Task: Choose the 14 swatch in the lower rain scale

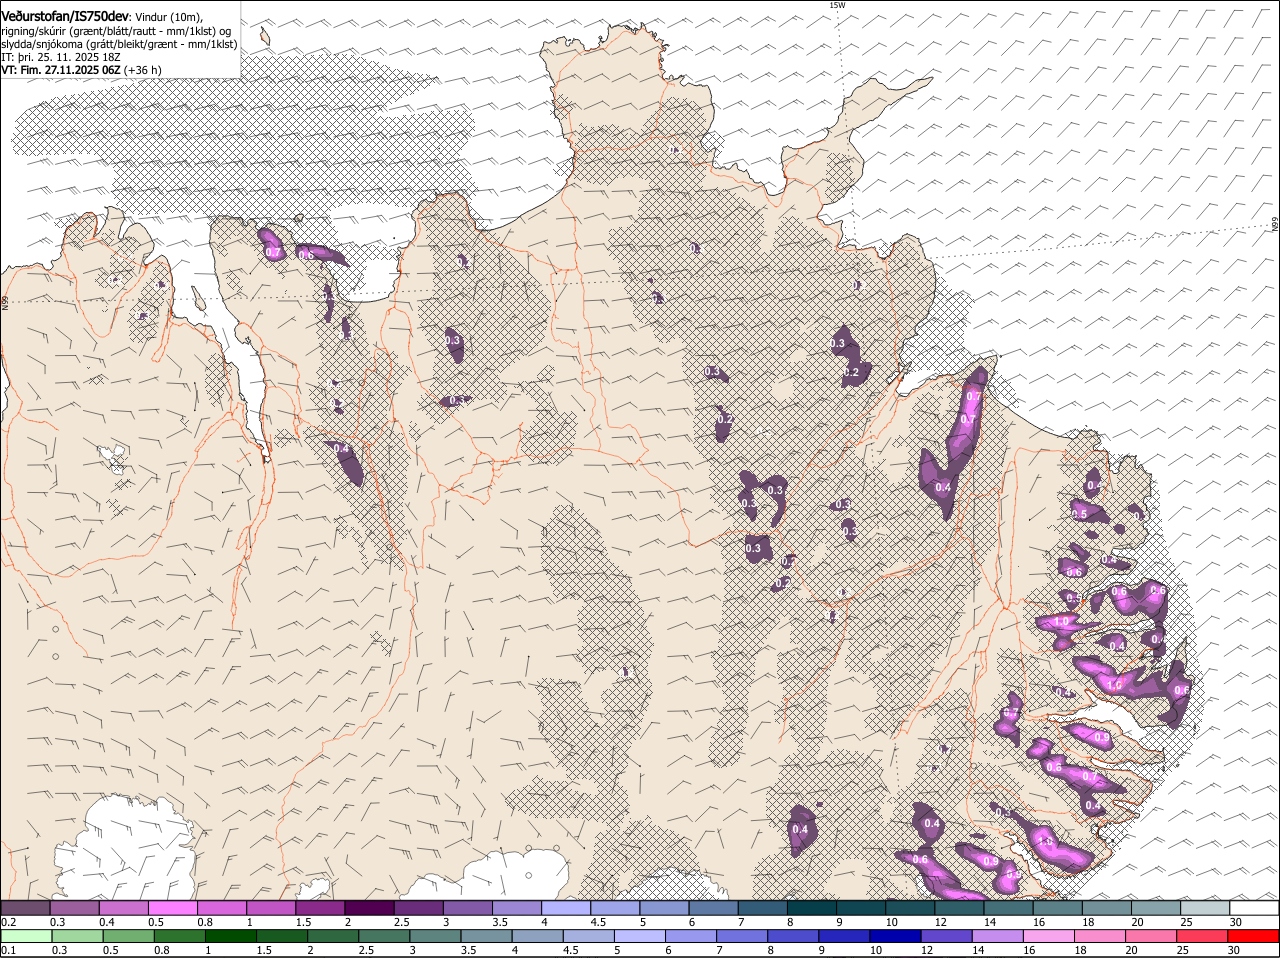Action: pyautogui.click(x=996, y=937)
